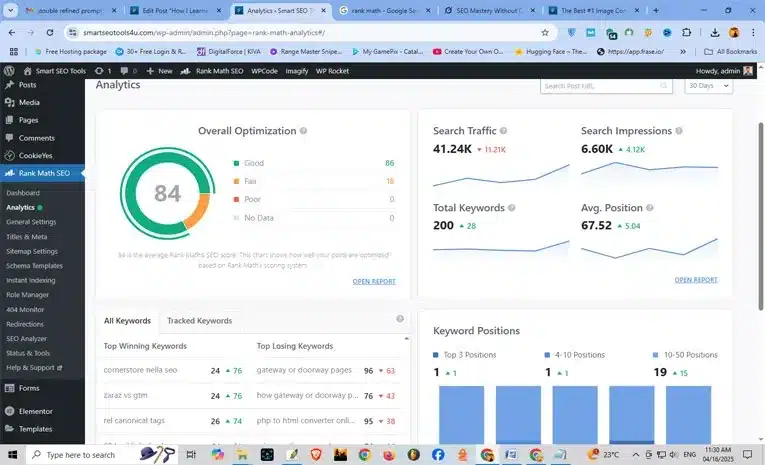Open Rank Math SEO admin bar menu
765x465 pixels.
pos(212,71)
